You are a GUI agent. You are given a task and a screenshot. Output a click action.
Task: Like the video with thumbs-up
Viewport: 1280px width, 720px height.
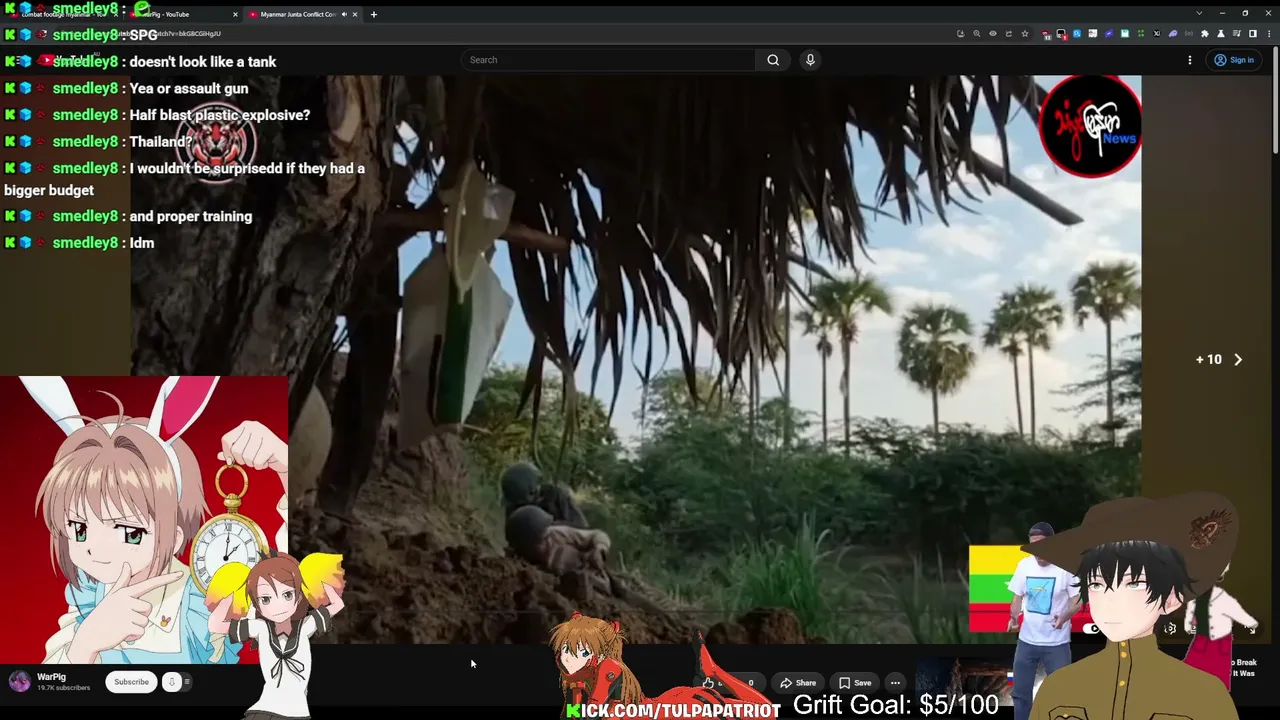pos(708,683)
